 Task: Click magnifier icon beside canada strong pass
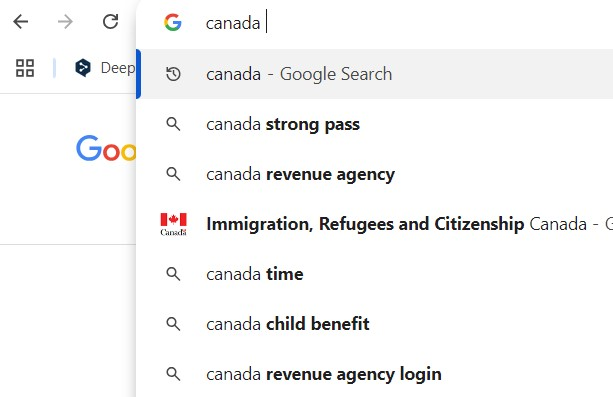point(173,124)
